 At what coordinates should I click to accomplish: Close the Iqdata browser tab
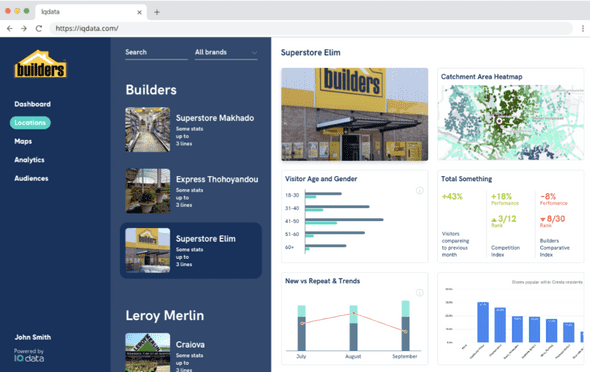tap(139, 12)
